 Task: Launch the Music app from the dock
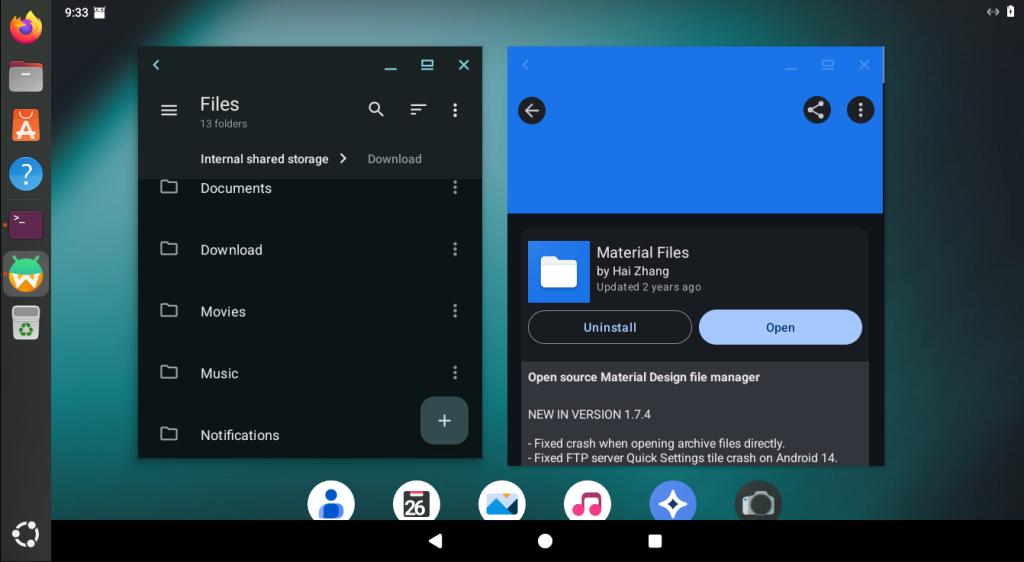(x=587, y=503)
